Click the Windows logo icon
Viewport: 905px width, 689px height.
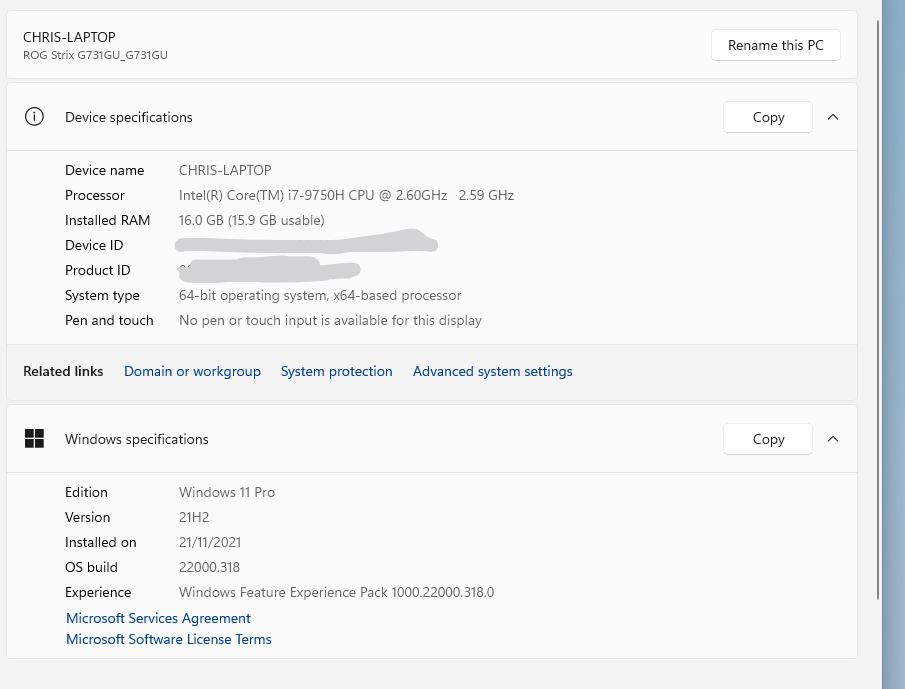click(34, 439)
